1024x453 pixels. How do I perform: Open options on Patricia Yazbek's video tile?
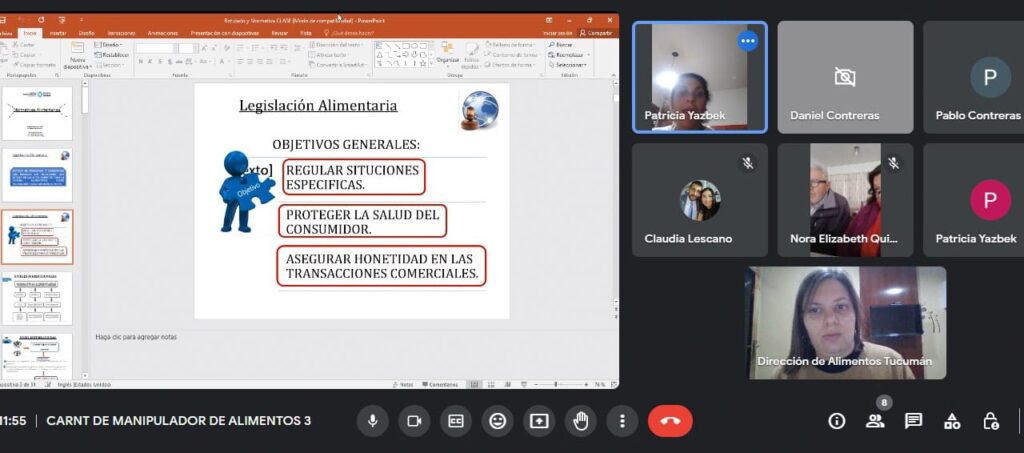[x=748, y=41]
